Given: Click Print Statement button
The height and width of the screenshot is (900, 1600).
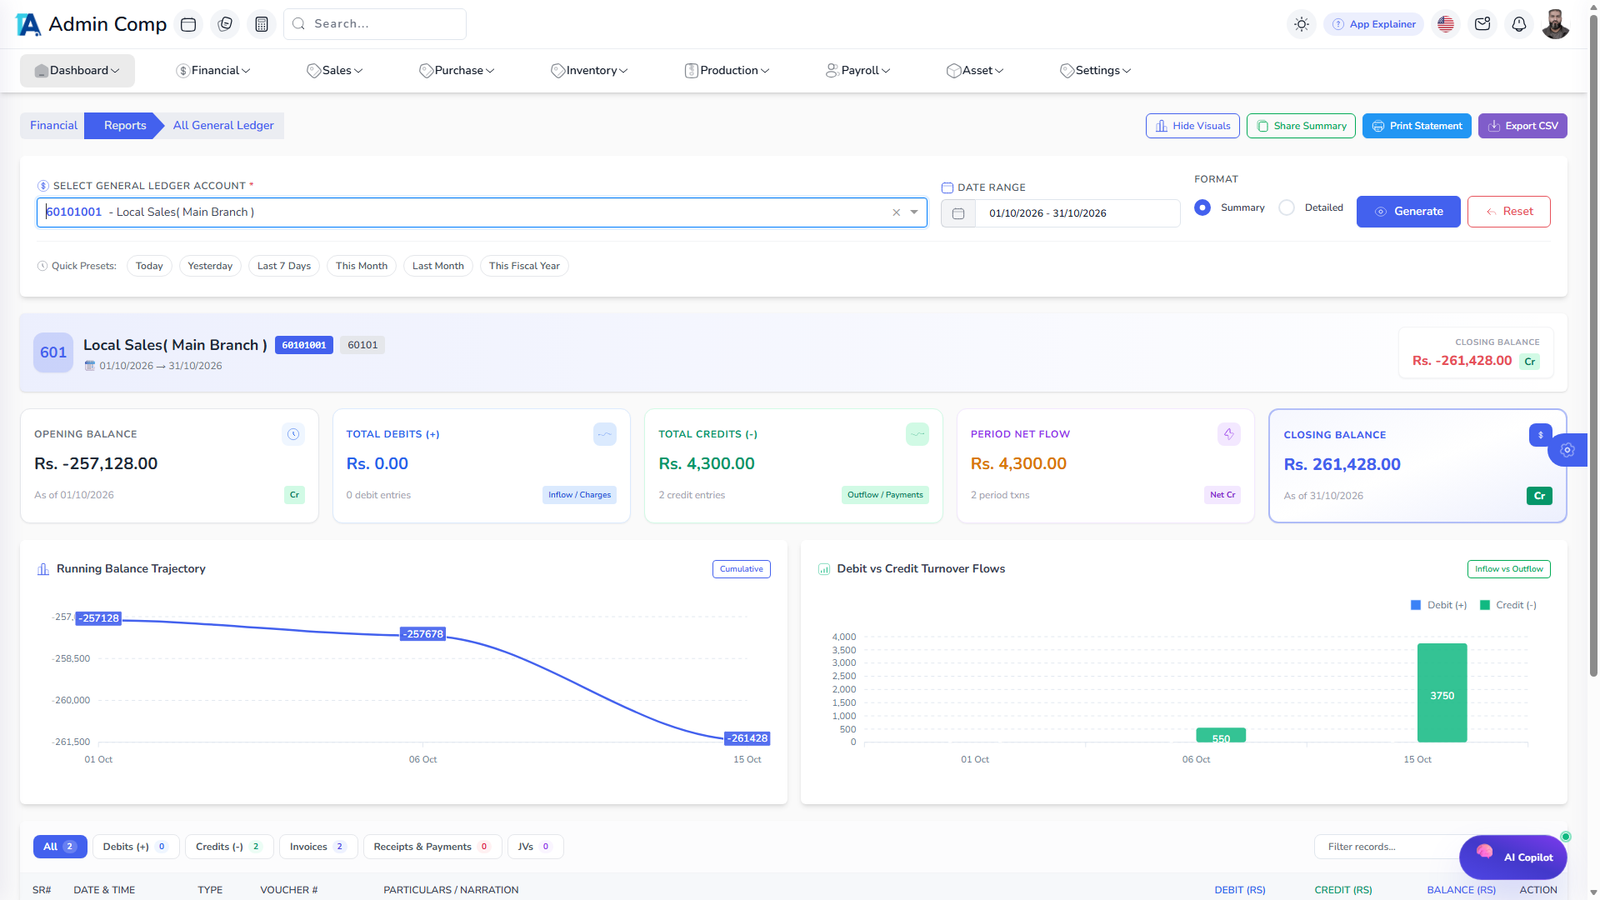Looking at the screenshot, I should pyautogui.click(x=1416, y=126).
